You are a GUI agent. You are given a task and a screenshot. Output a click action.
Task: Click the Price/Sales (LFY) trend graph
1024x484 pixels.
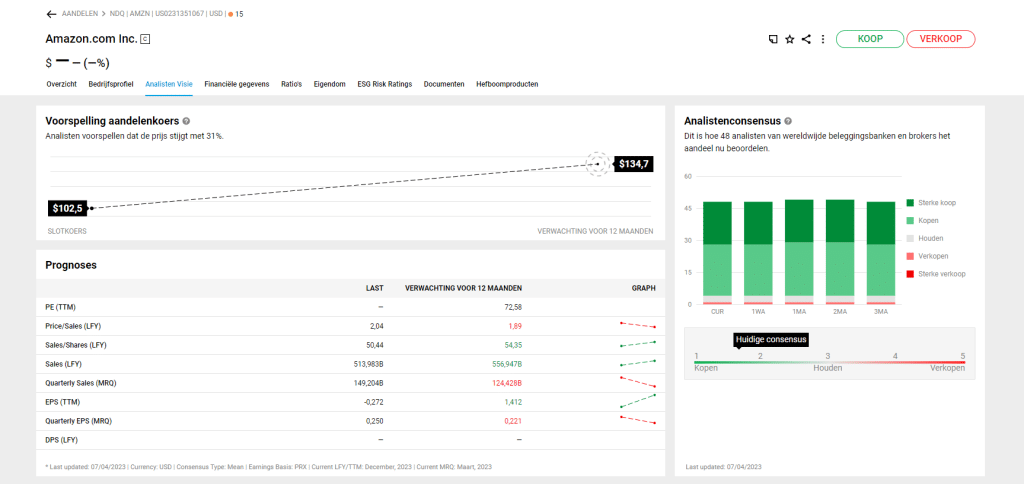(x=637, y=325)
